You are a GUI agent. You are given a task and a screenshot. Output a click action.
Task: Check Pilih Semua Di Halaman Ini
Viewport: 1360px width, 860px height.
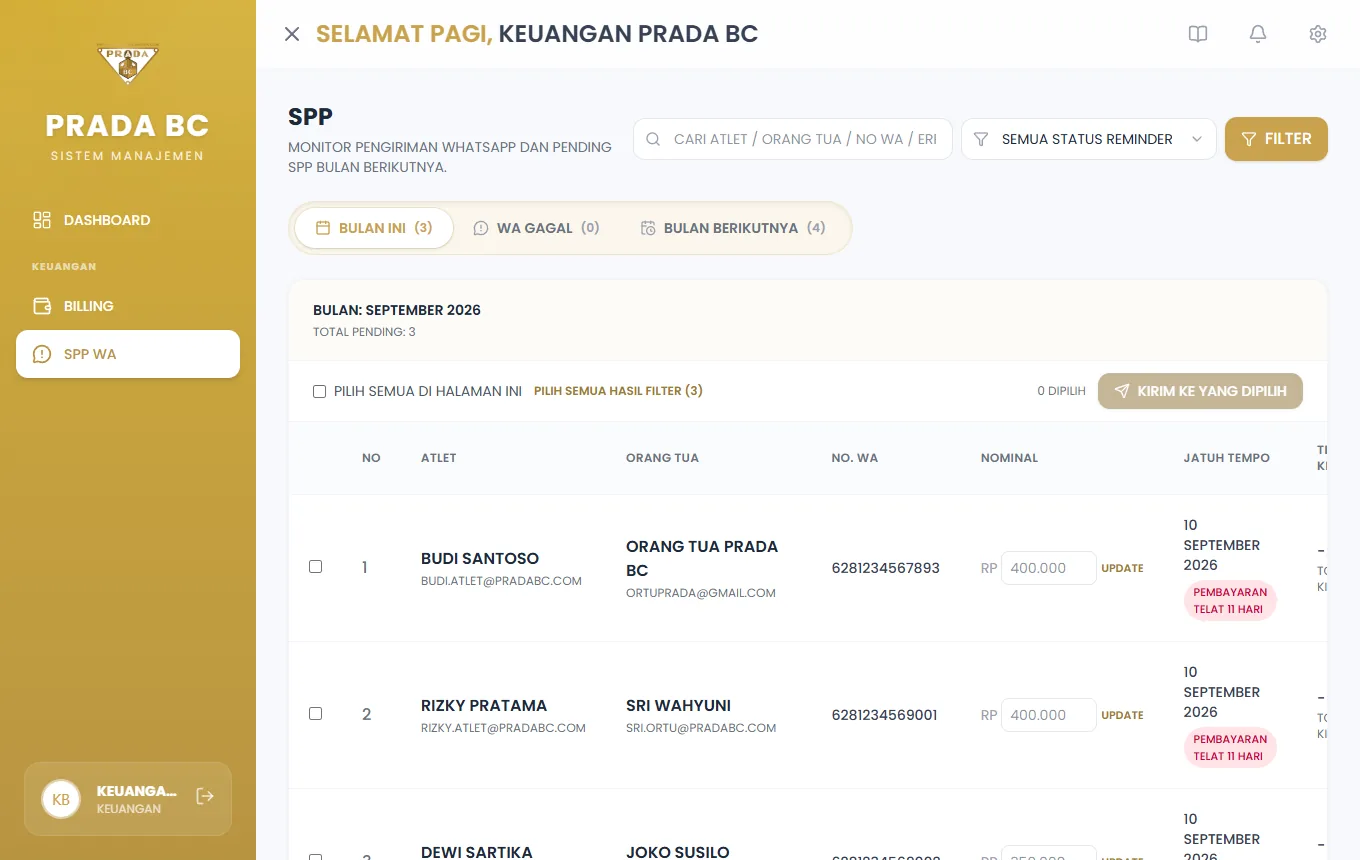320,391
